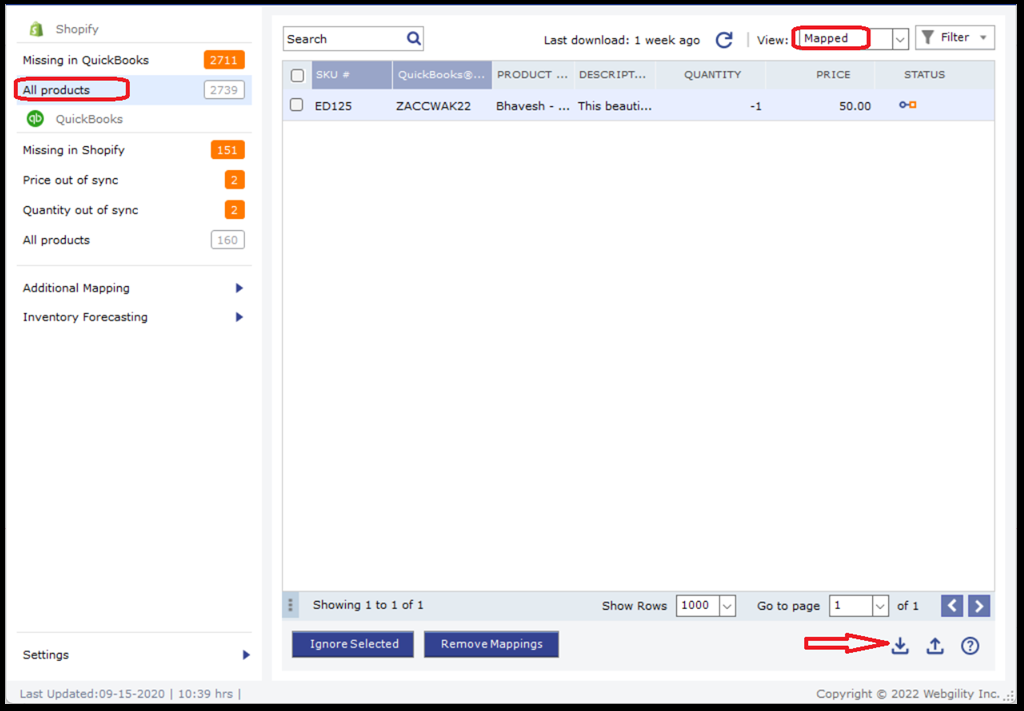The image size is (1024, 711).
Task: Click the 50.00 price cell
Action: click(x=855, y=106)
